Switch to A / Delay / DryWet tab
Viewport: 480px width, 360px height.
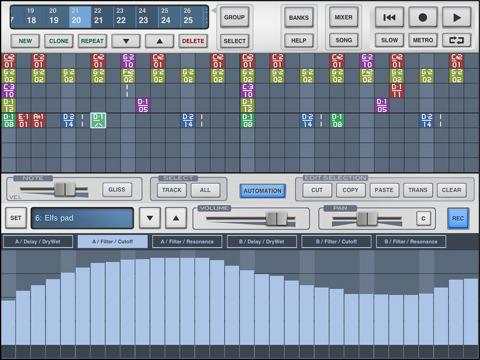(x=38, y=242)
